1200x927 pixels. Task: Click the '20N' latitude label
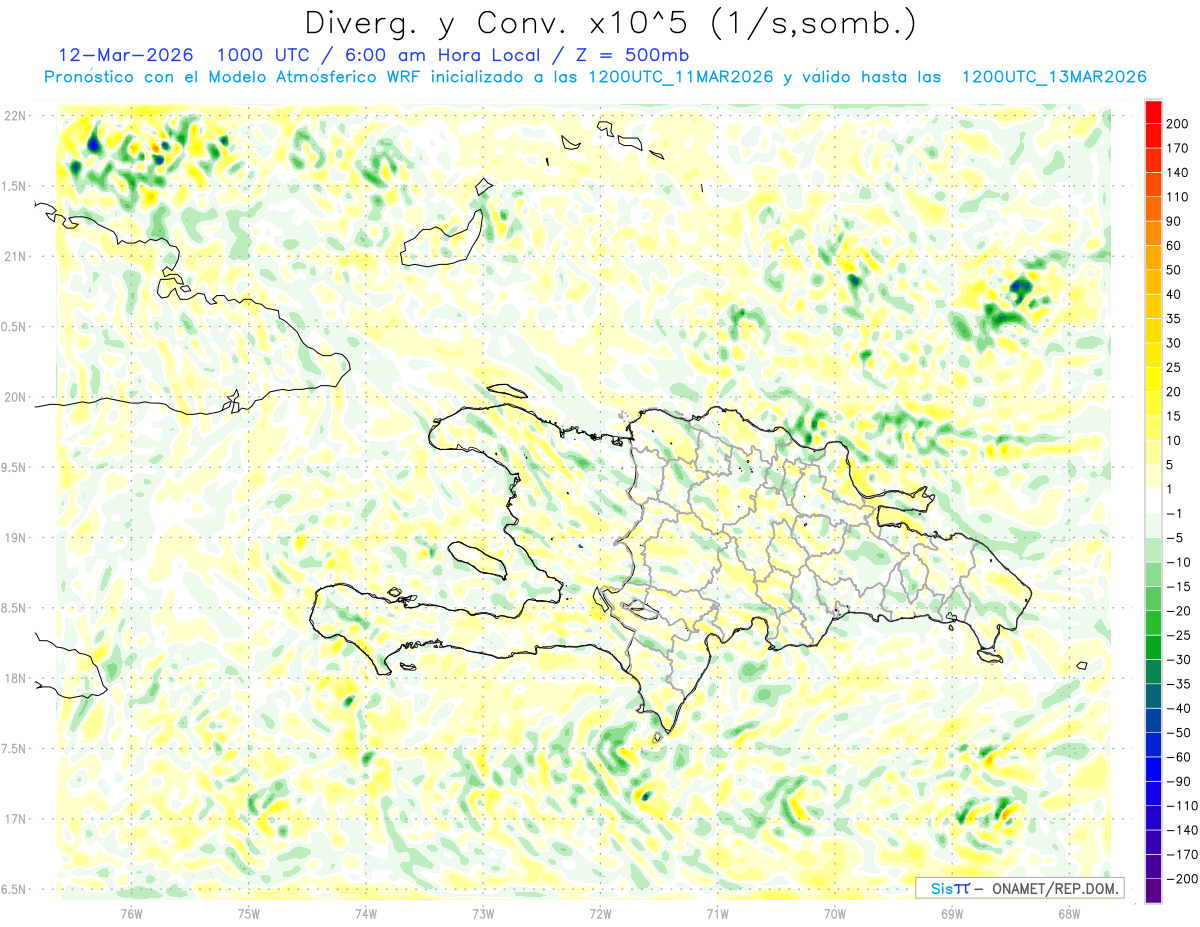[x=15, y=397]
